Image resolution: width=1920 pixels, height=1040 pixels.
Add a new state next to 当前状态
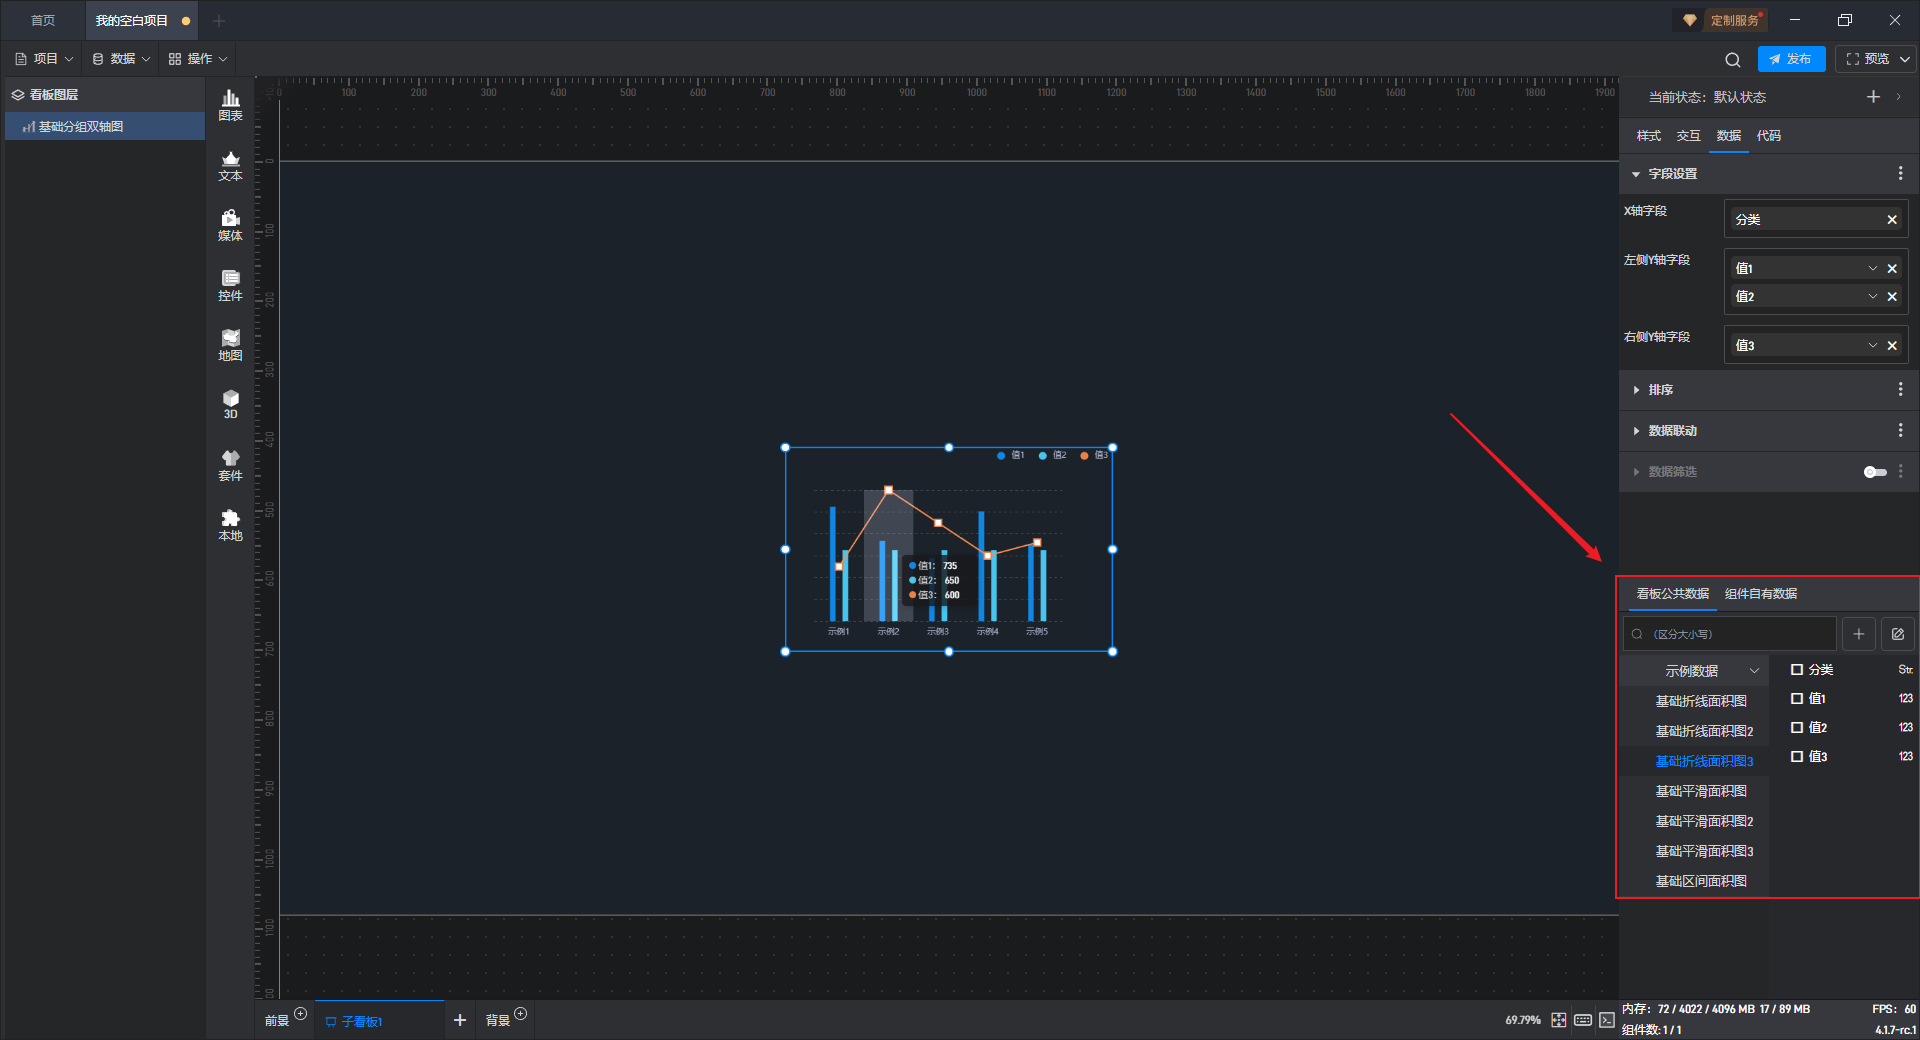coord(1873,97)
